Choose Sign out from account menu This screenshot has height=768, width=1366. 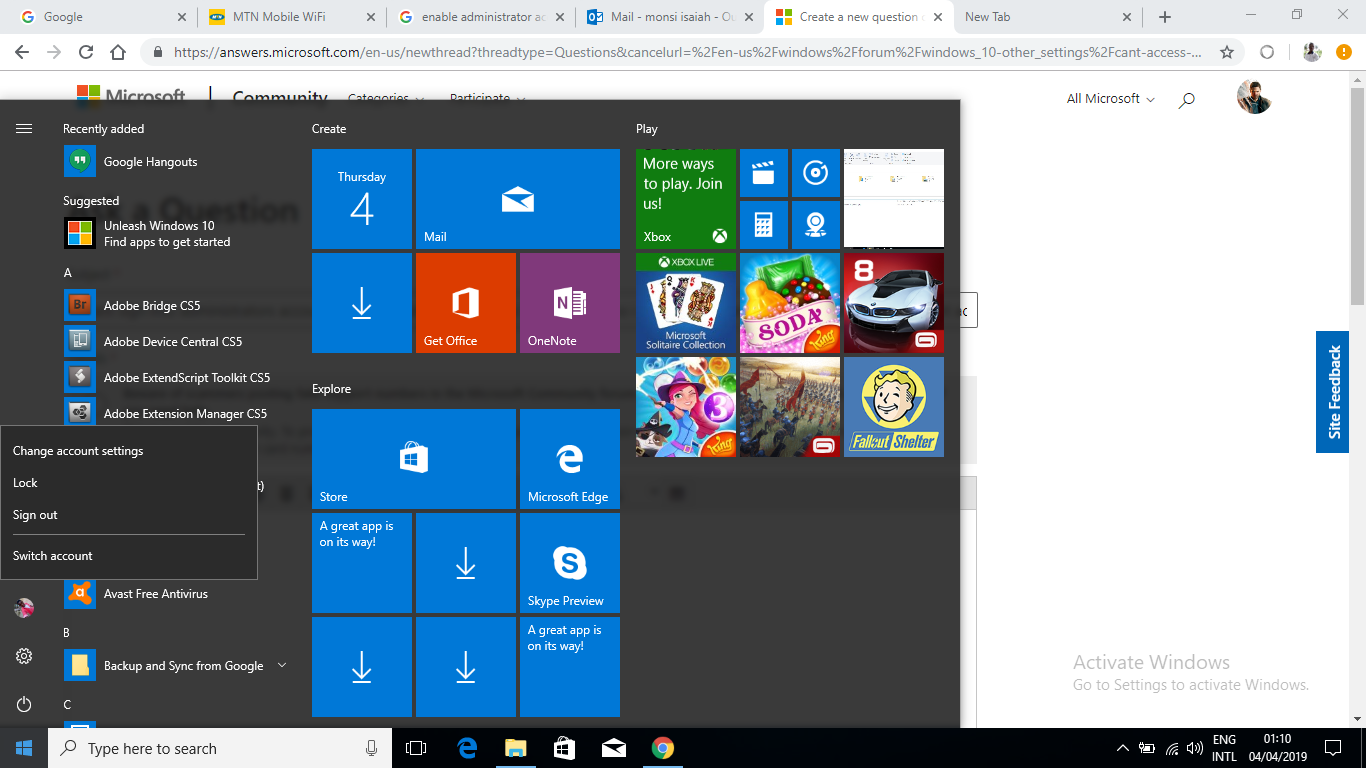tap(35, 515)
